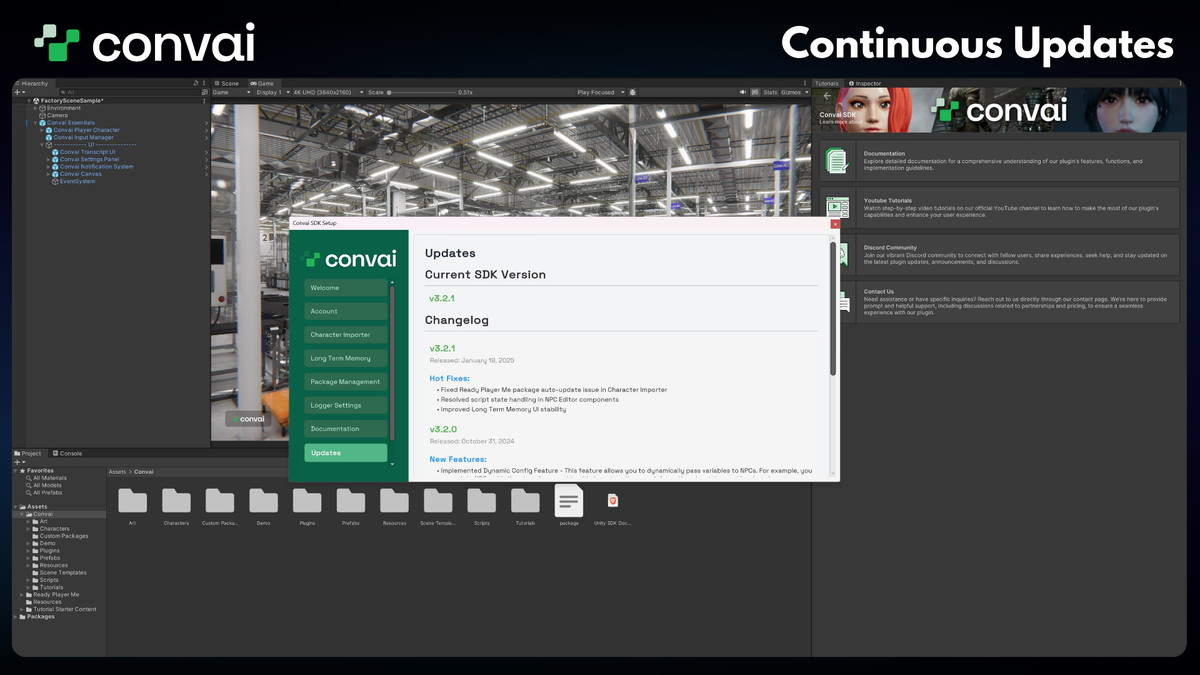Click the SDK Setup sidebar scrollbar
The width and height of the screenshot is (1200, 675).
tap(392, 363)
